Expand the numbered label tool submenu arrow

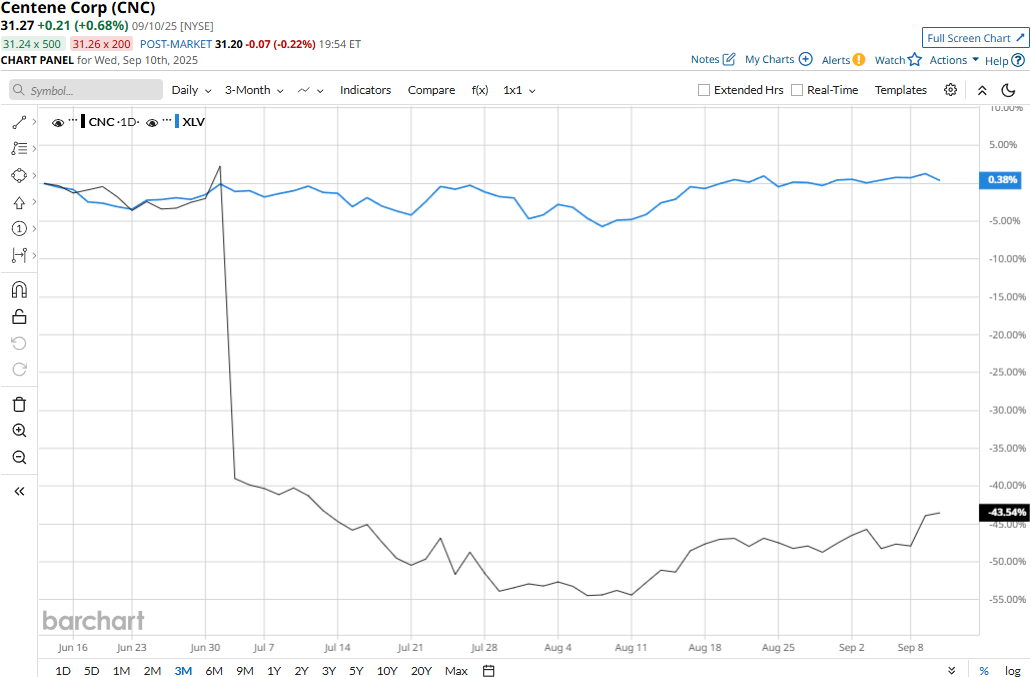coord(34,228)
